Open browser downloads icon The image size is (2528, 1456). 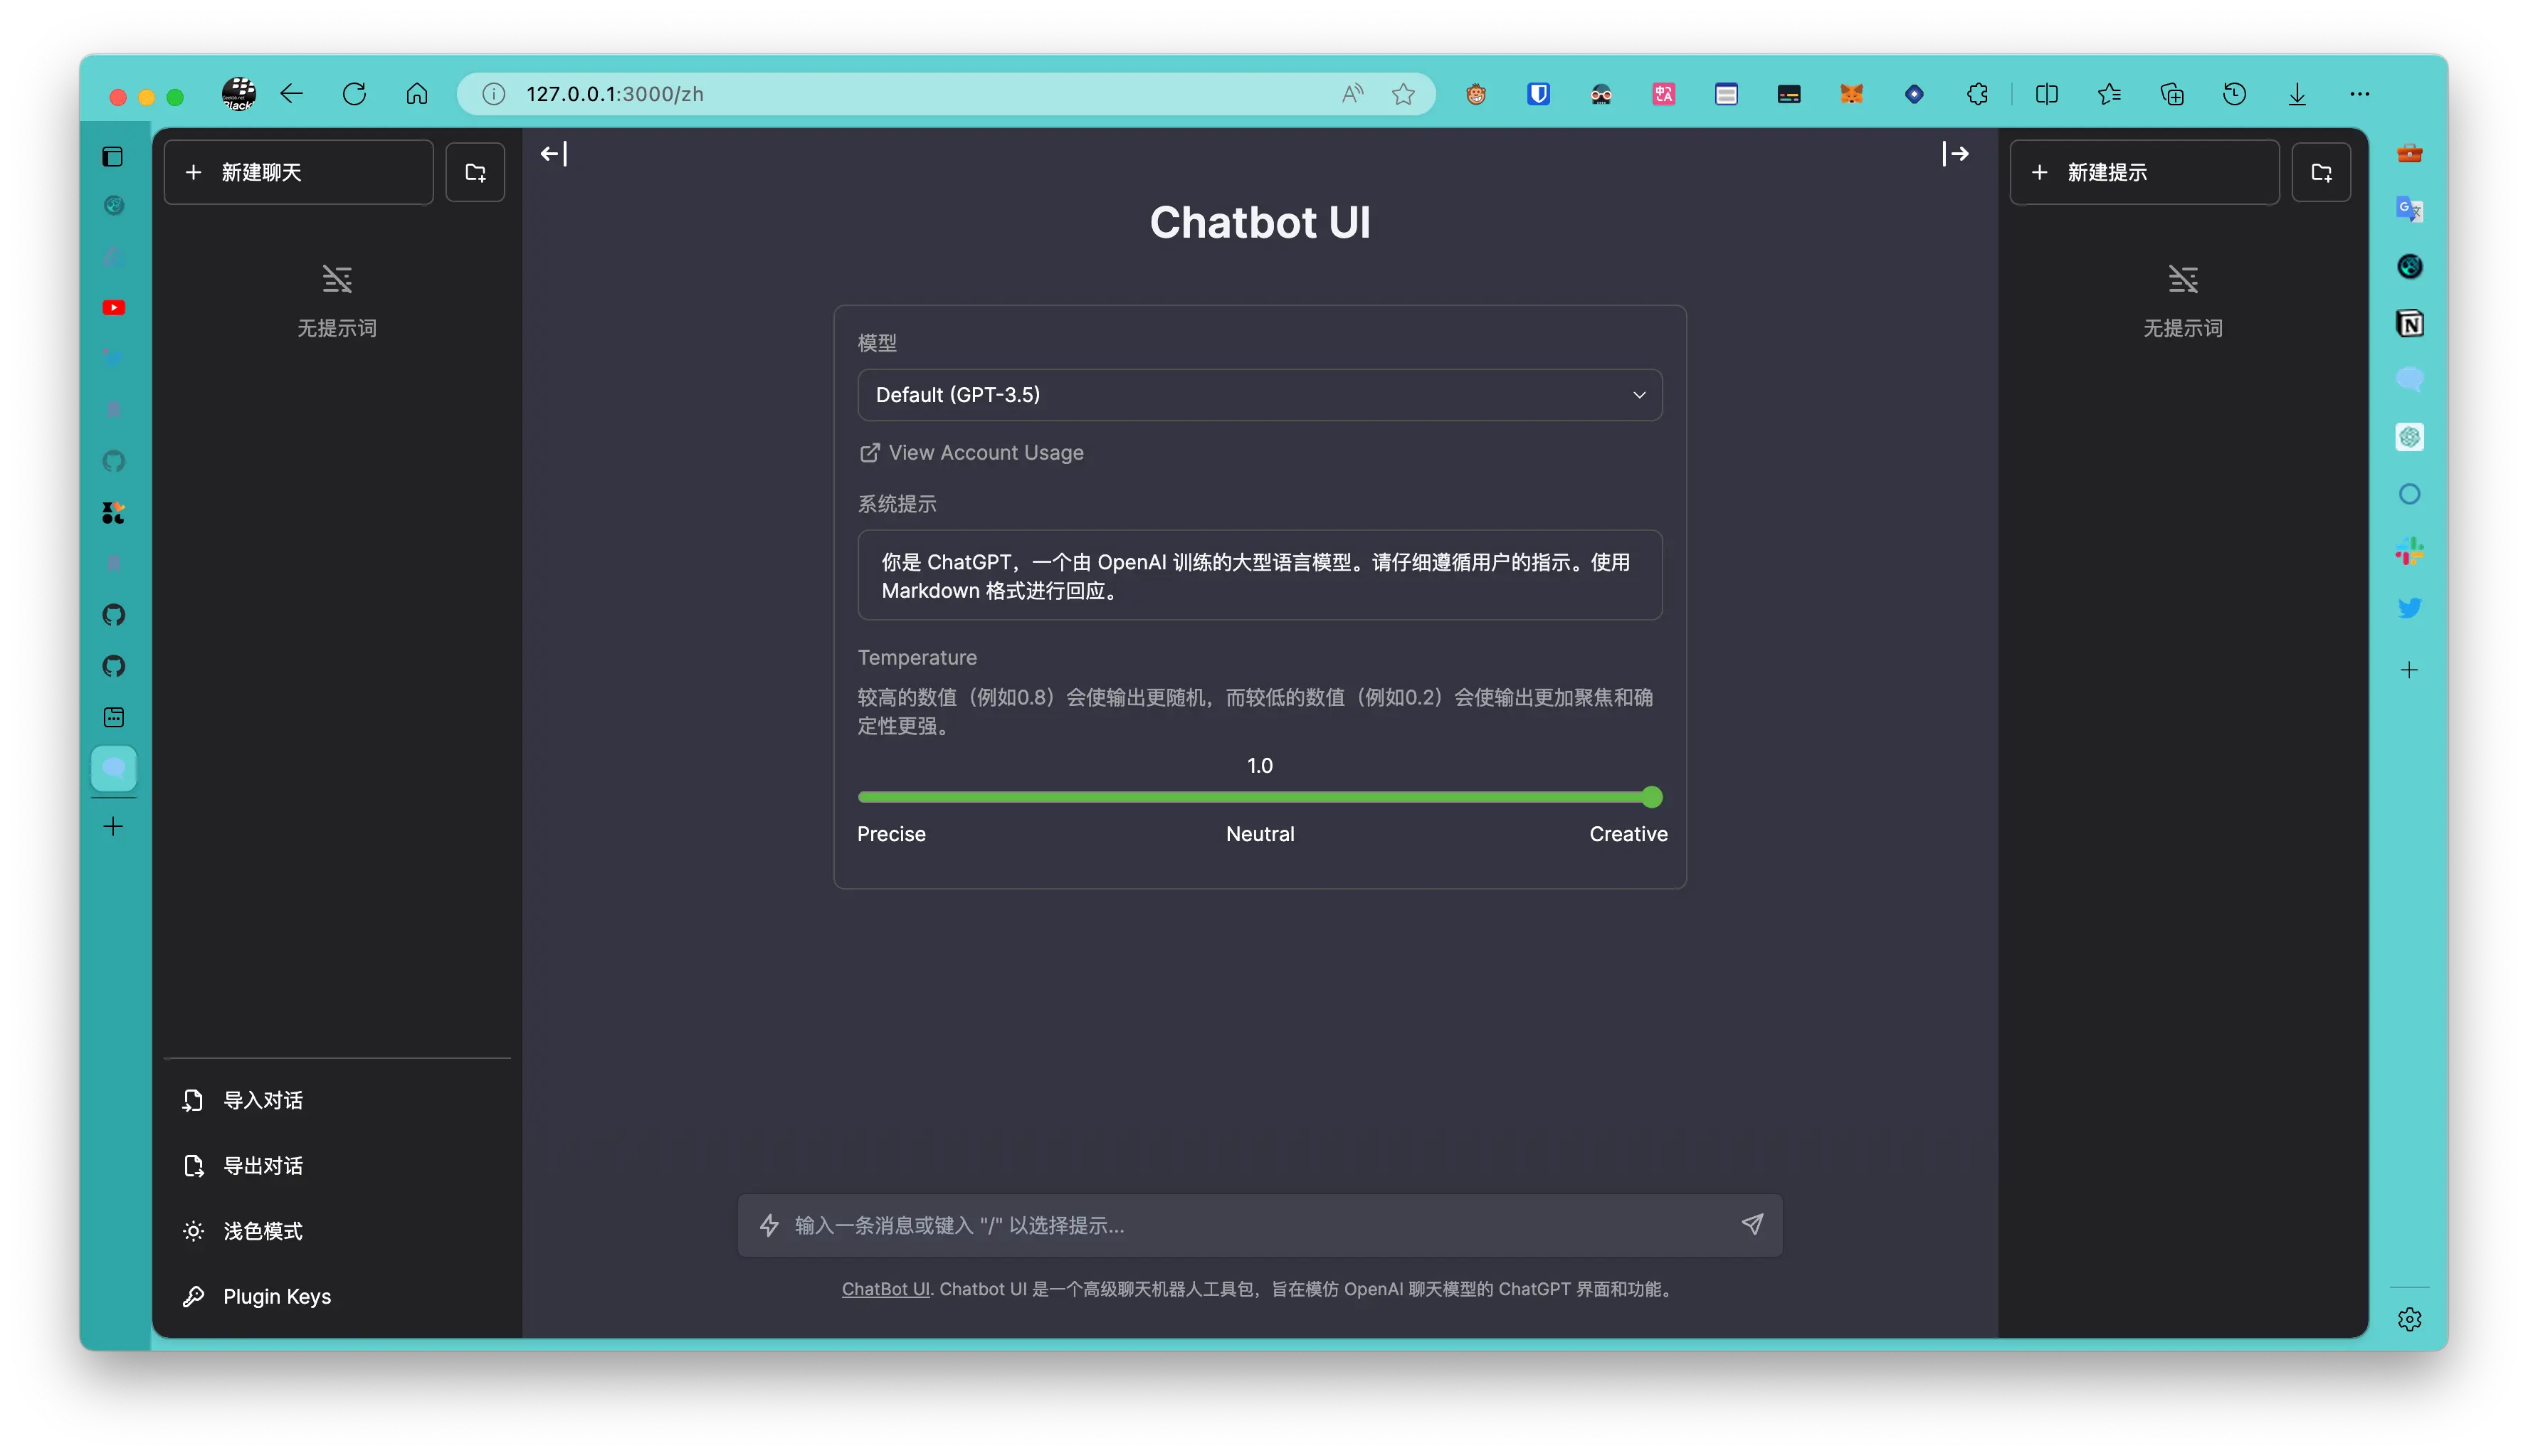pos(2297,94)
